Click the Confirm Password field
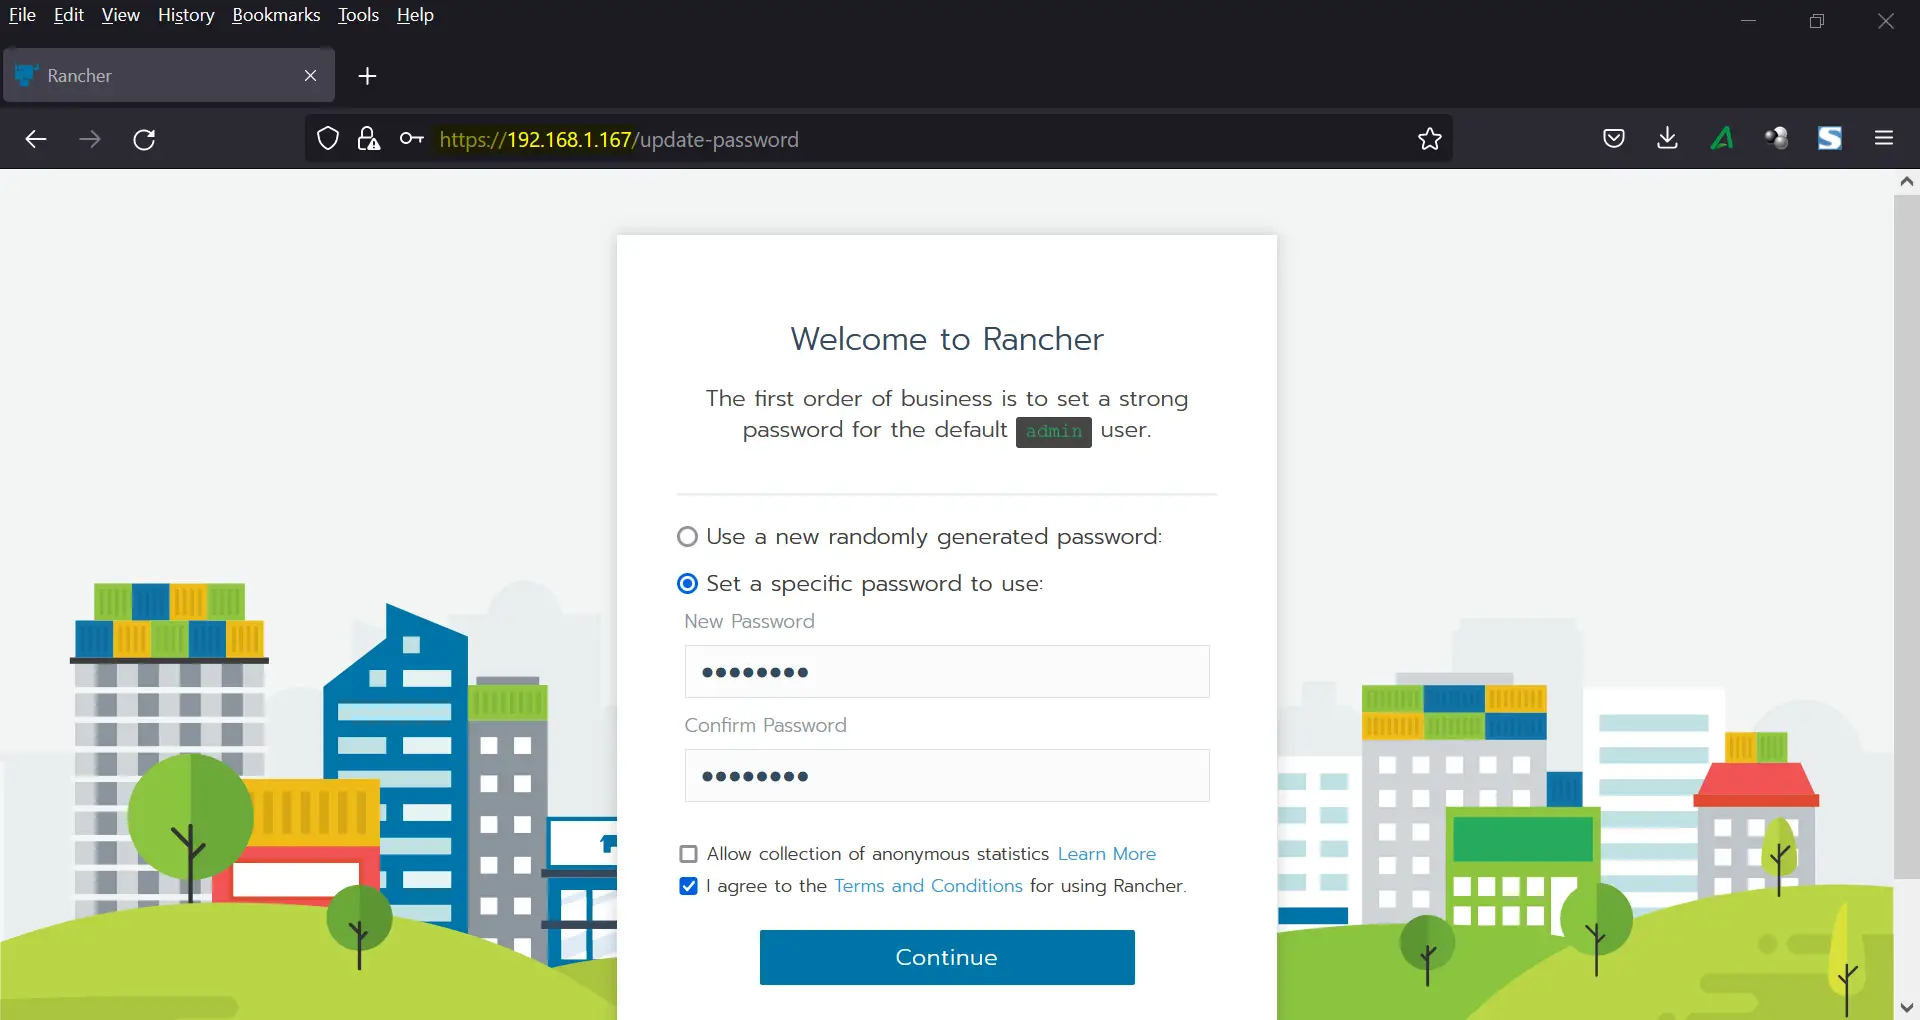Screen dimensions: 1920x1020 click(x=947, y=775)
